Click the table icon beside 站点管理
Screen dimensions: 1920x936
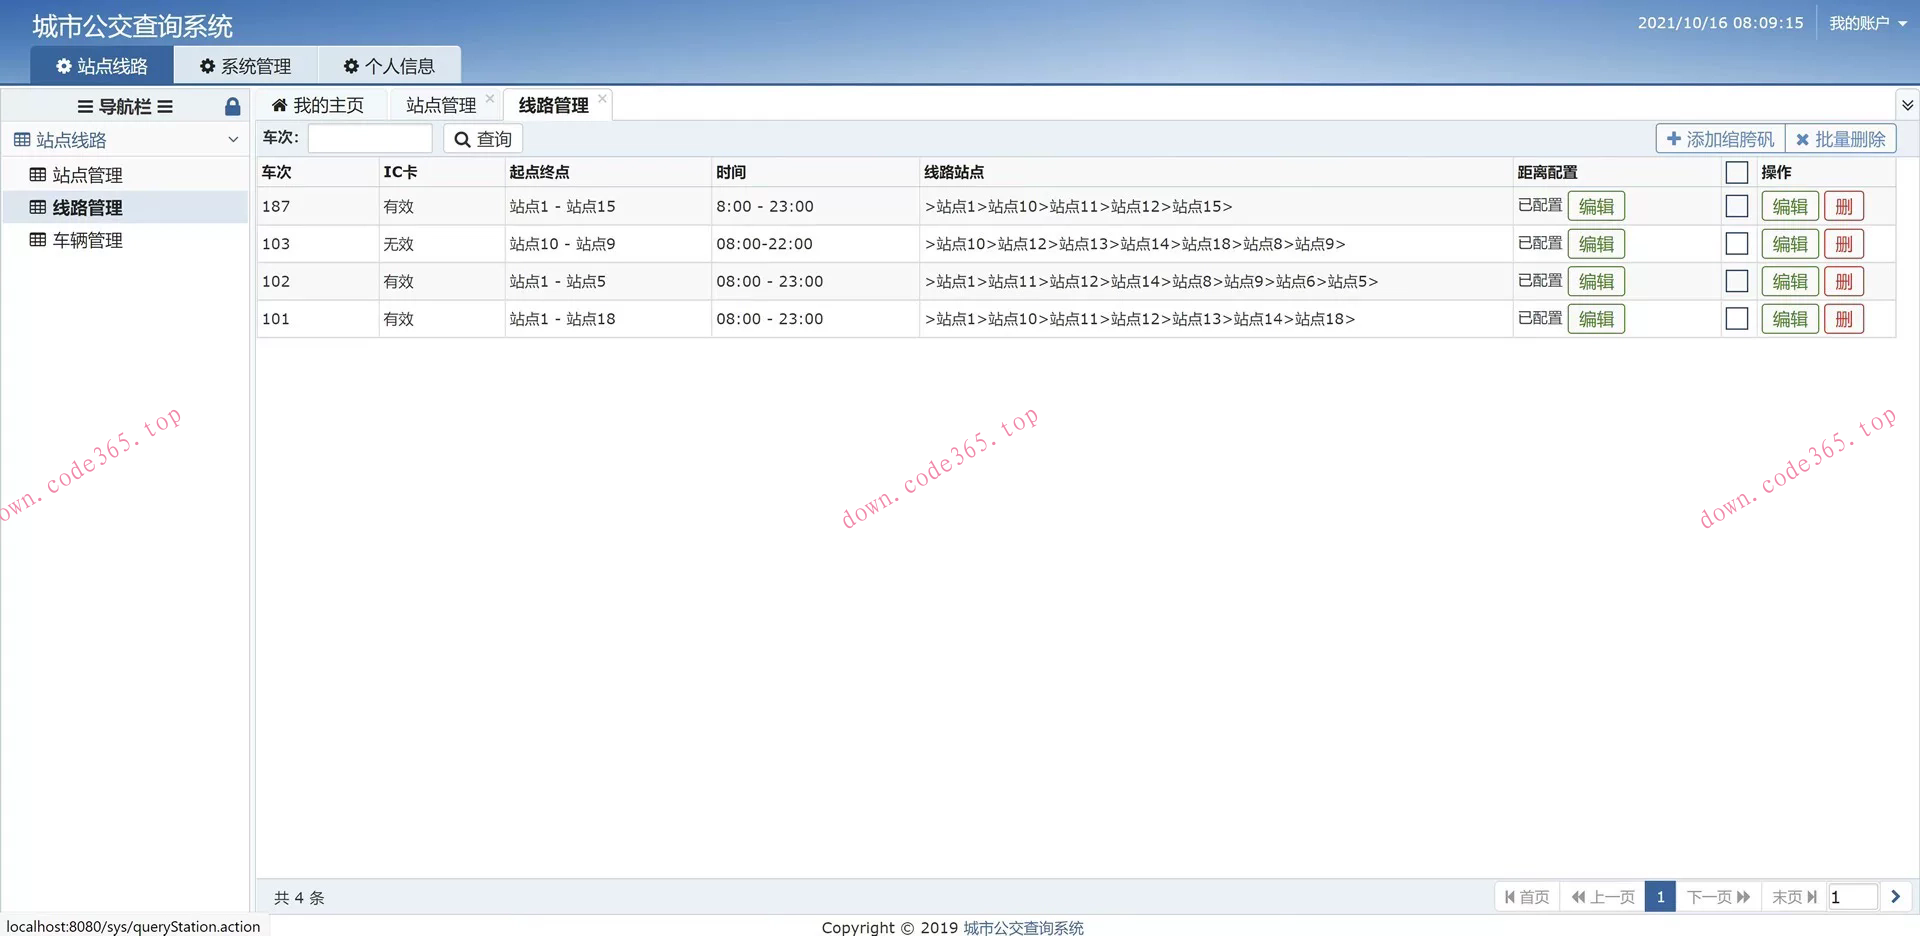pos(38,175)
